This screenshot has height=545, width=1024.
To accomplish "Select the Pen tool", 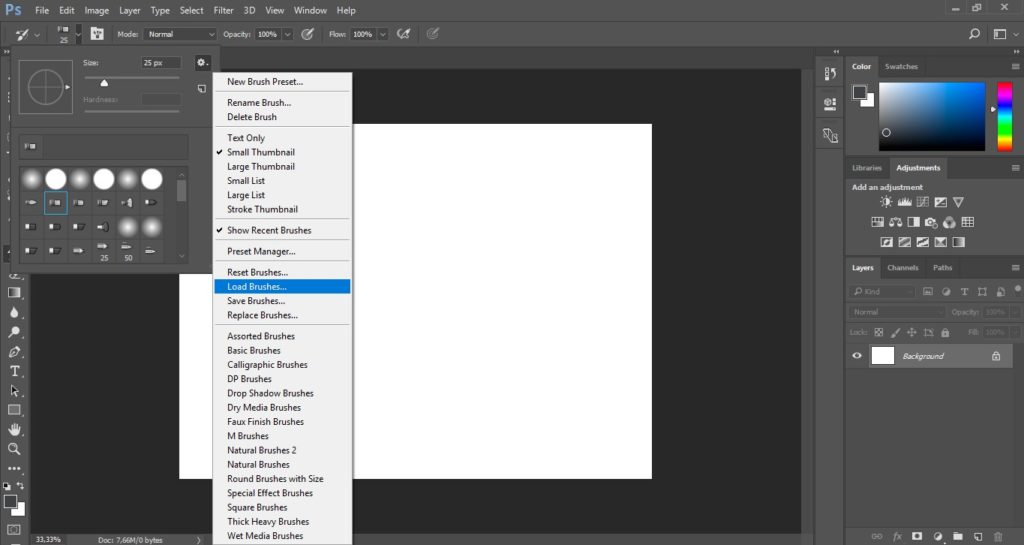I will [x=14, y=352].
